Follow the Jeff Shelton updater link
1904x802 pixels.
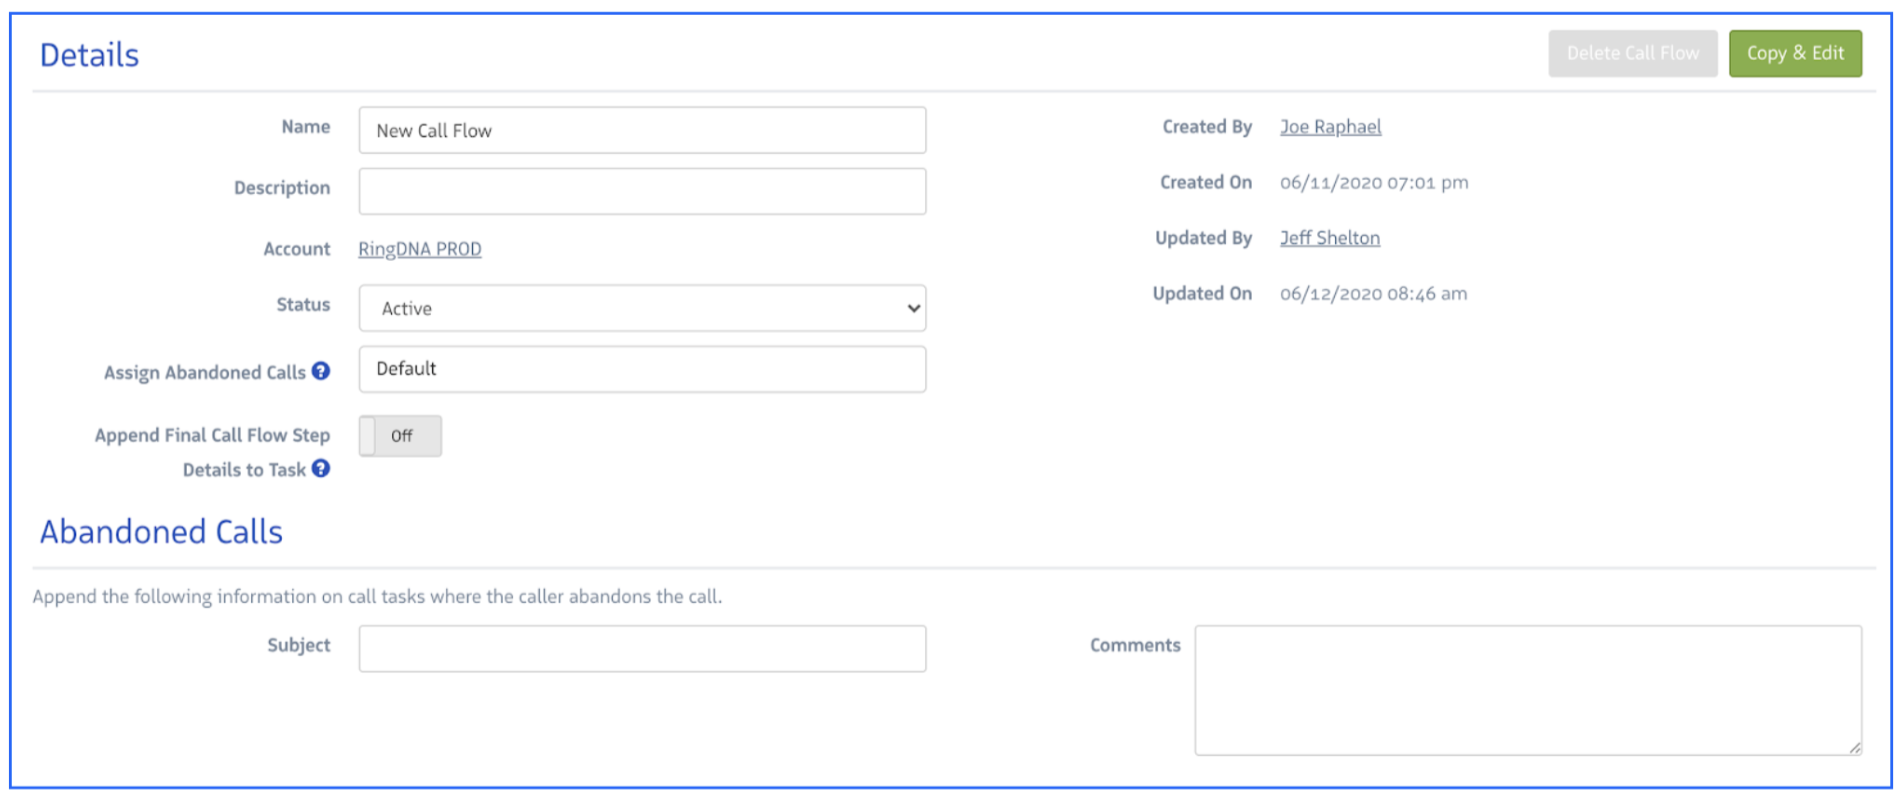(x=1329, y=238)
